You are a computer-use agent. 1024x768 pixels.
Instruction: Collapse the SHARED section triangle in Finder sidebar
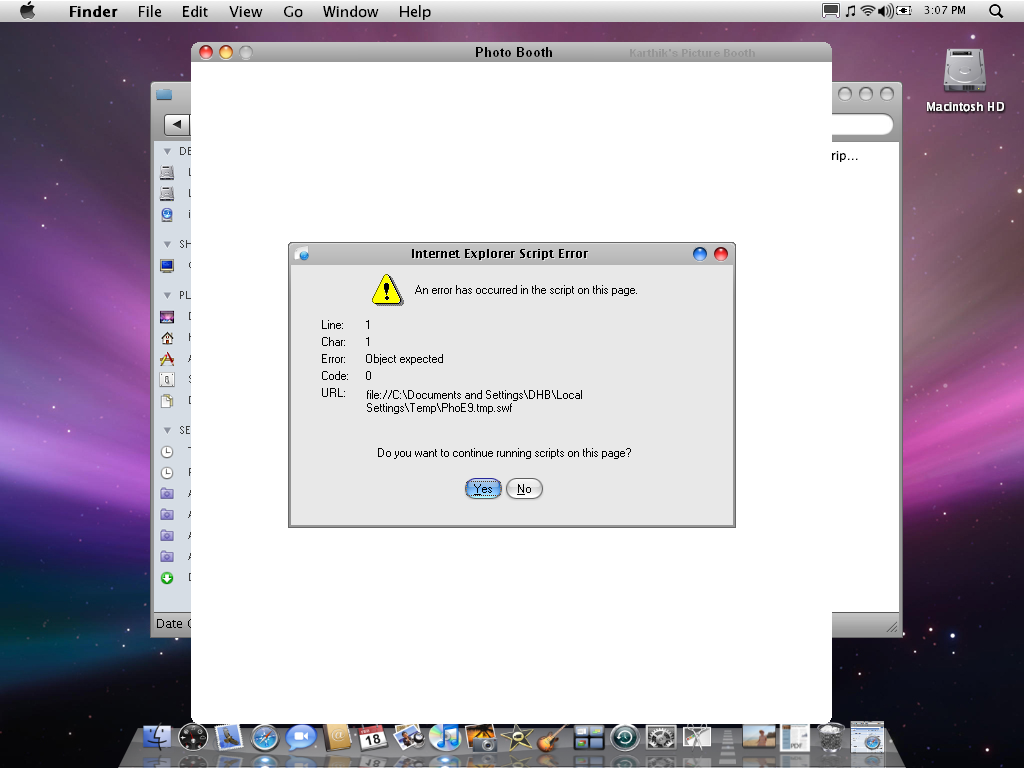(x=167, y=244)
